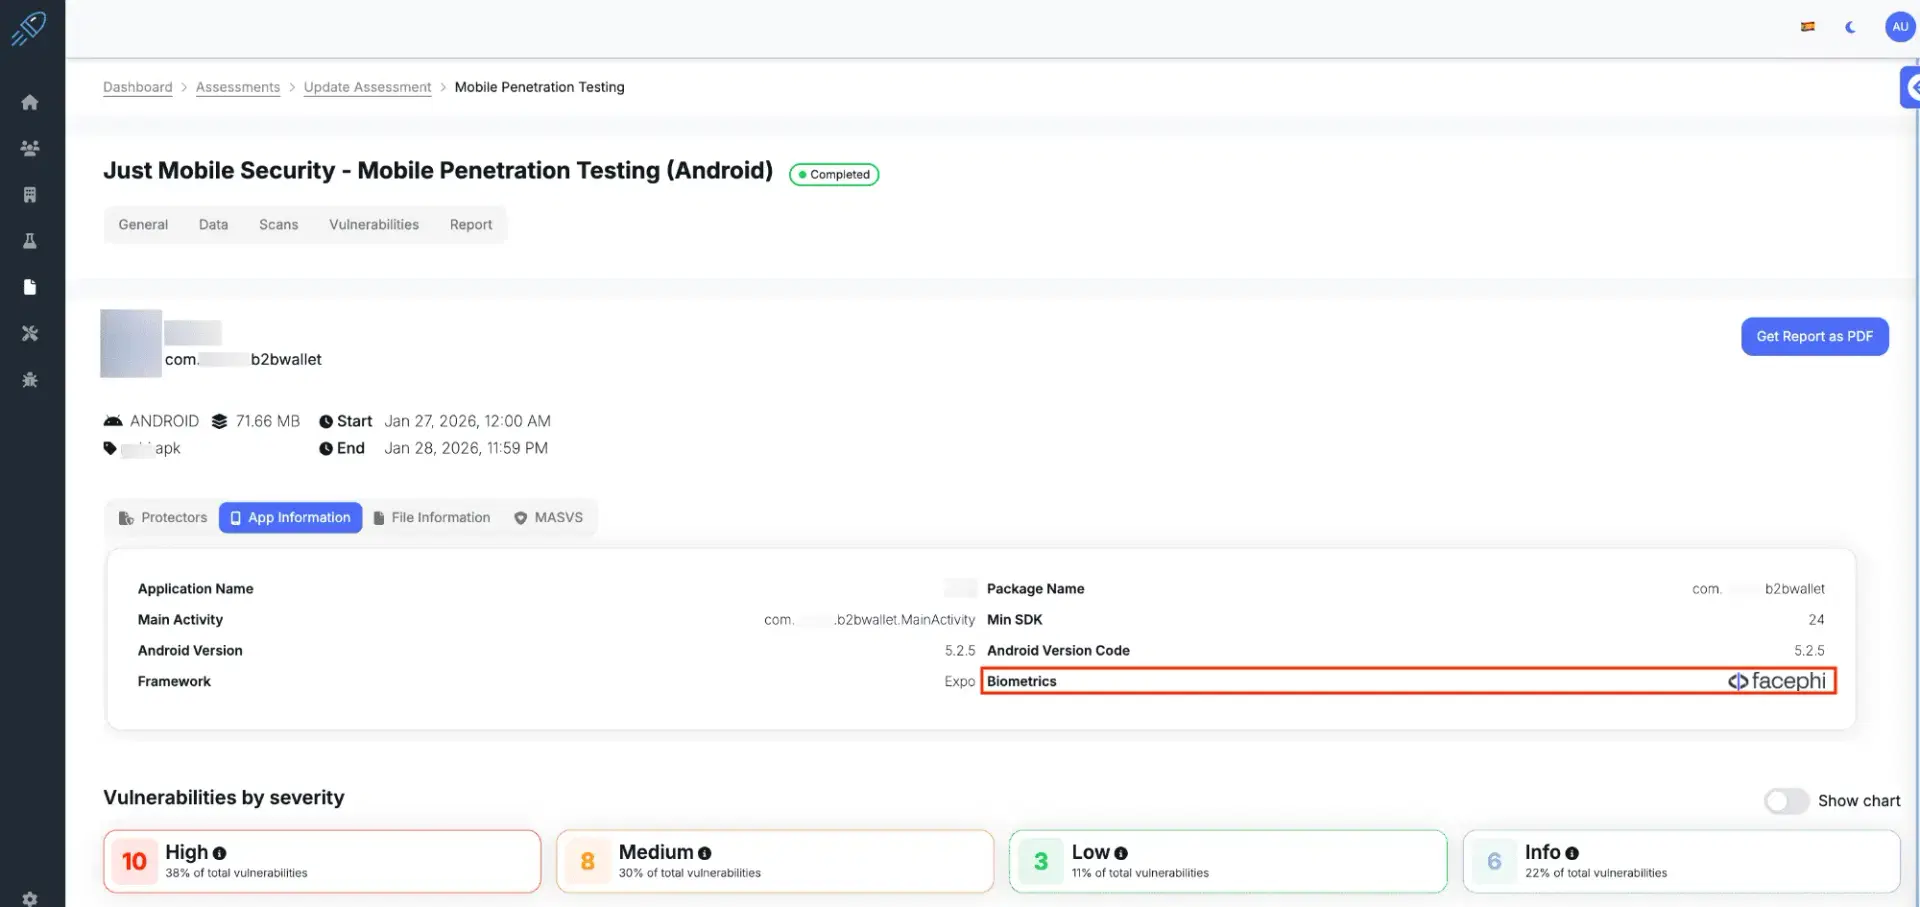Image resolution: width=1920 pixels, height=907 pixels.
Task: Click the Android platform icon
Action: pos(113,421)
